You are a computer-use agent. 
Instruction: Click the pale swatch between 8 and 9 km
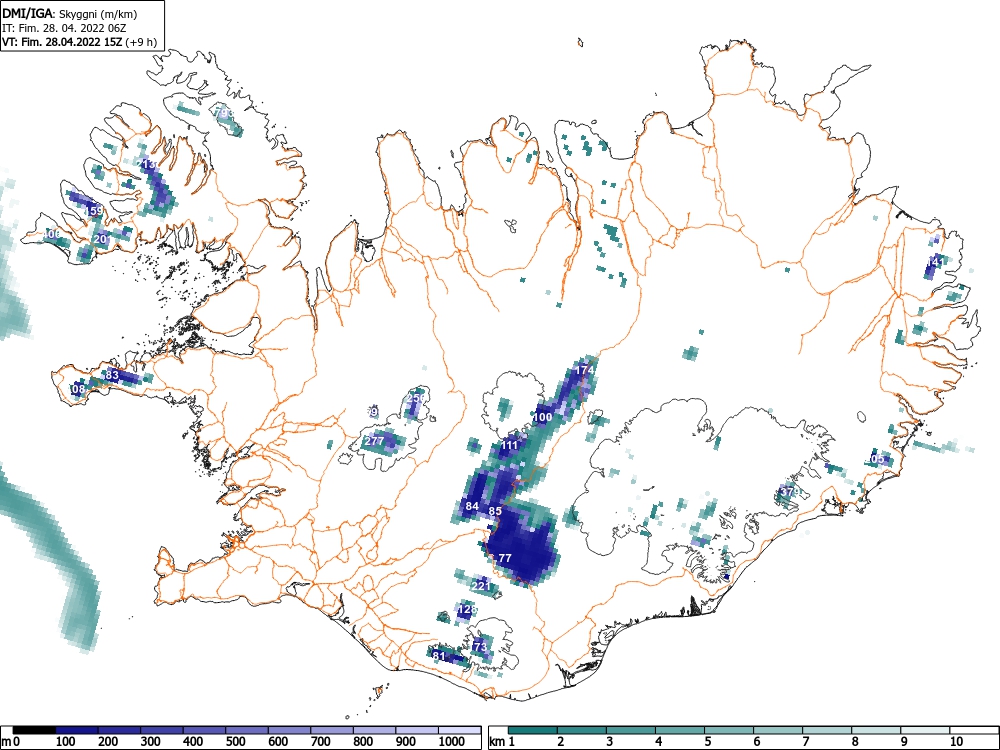coord(876,730)
